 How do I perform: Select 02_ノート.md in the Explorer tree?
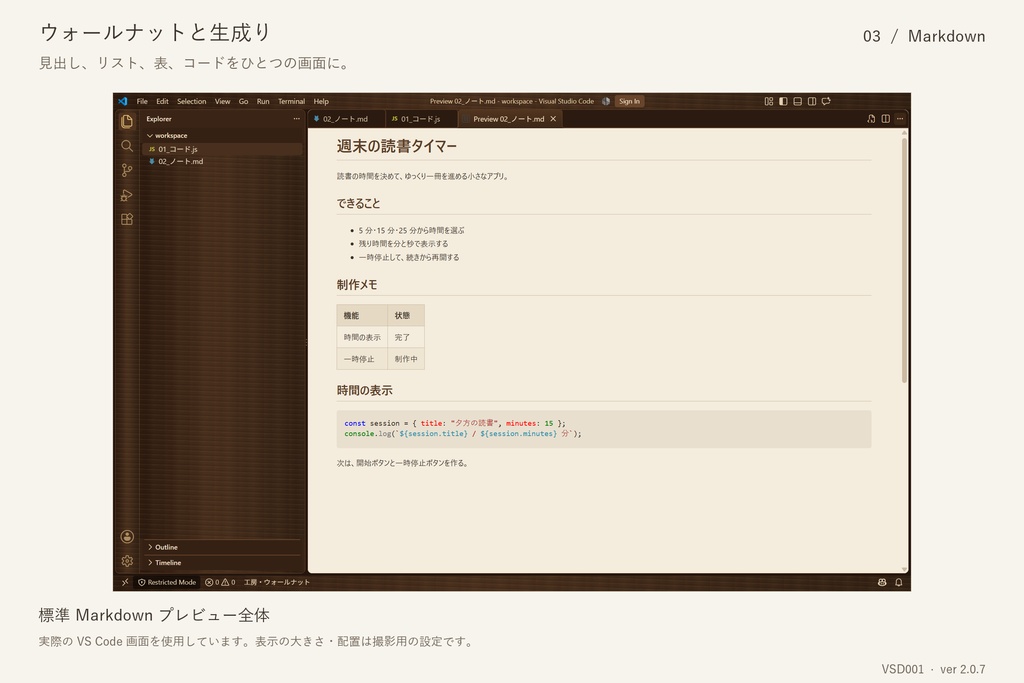222,161
